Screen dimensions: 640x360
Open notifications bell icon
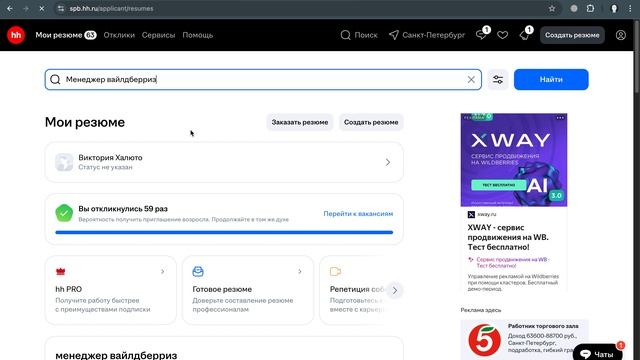coord(524,35)
